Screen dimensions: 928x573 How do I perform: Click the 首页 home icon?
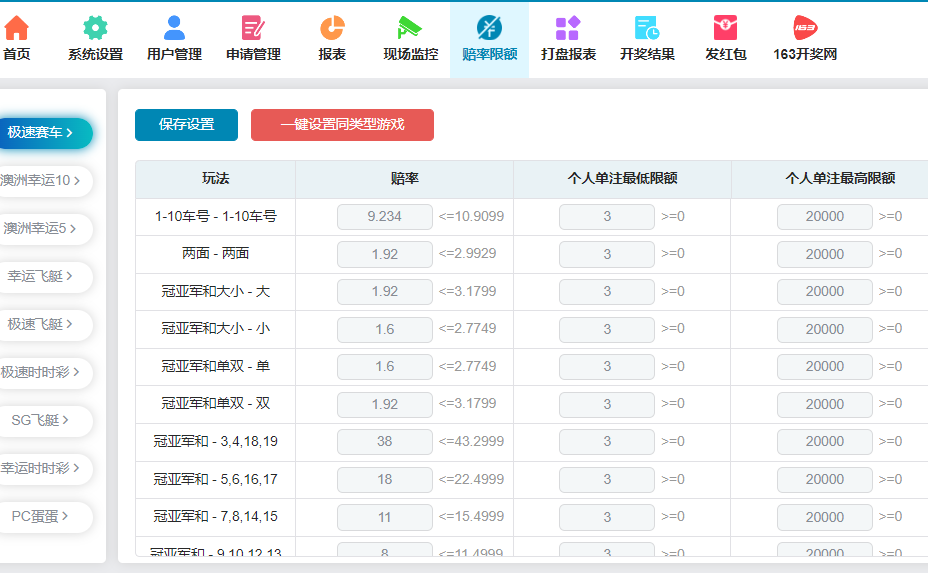(x=17, y=28)
